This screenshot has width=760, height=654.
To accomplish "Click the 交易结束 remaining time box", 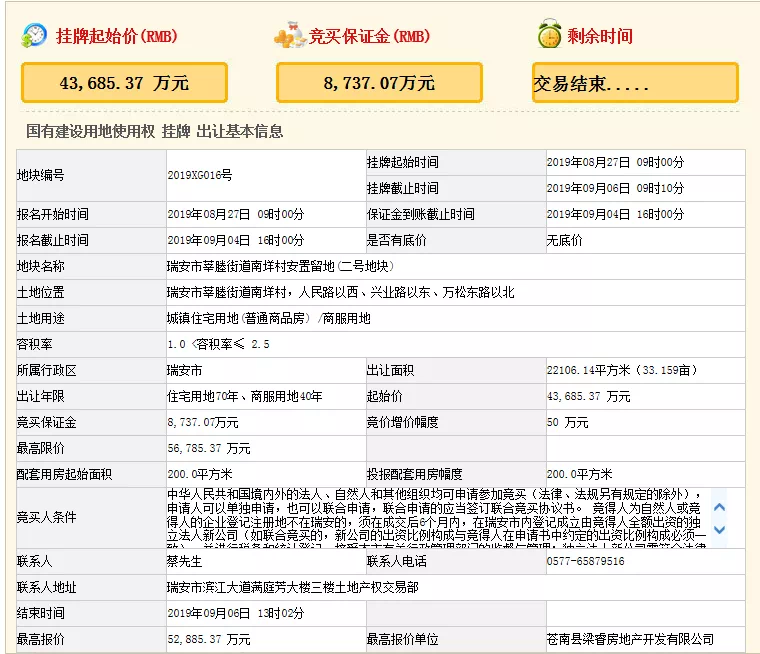I will click(x=635, y=83).
